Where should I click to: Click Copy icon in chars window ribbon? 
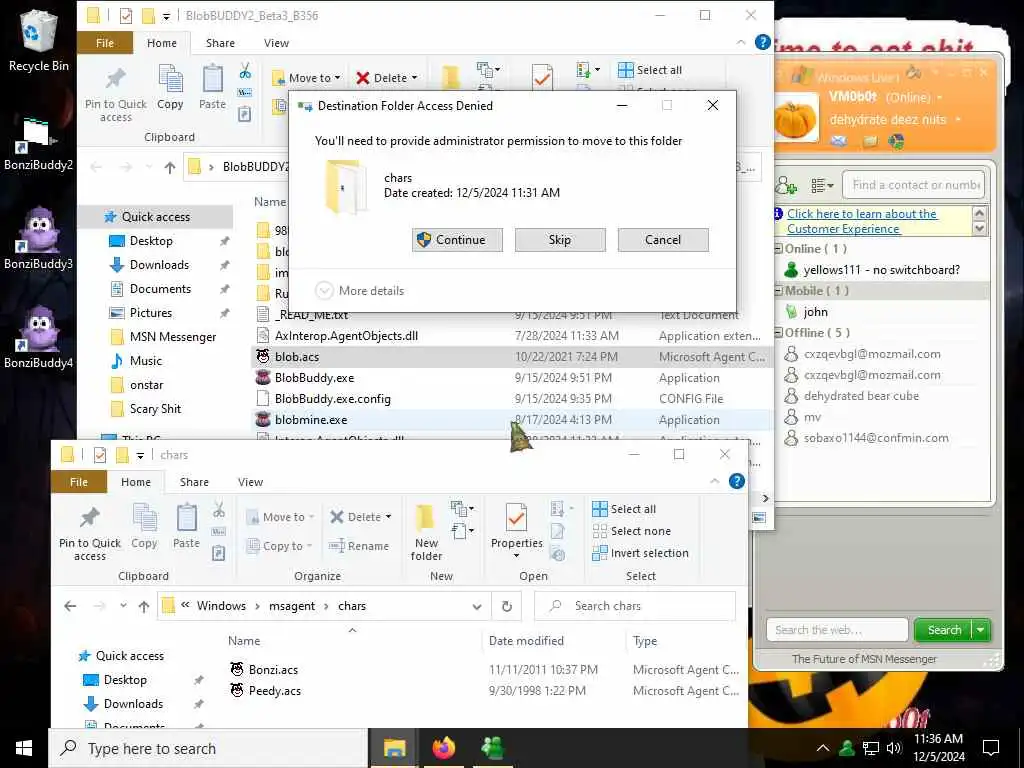pos(144,526)
